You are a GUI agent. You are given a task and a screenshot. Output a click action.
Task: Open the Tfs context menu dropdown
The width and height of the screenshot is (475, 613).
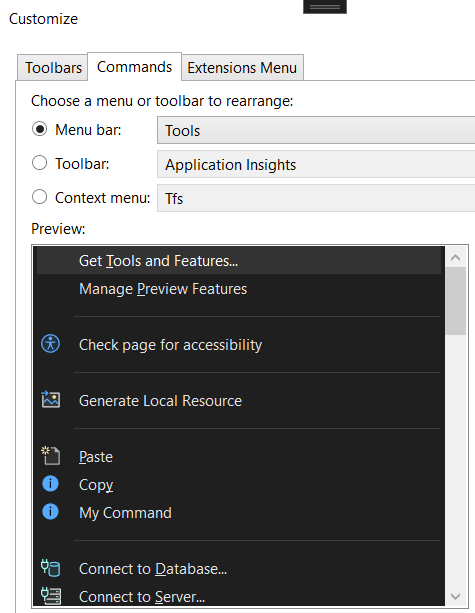coord(316,198)
